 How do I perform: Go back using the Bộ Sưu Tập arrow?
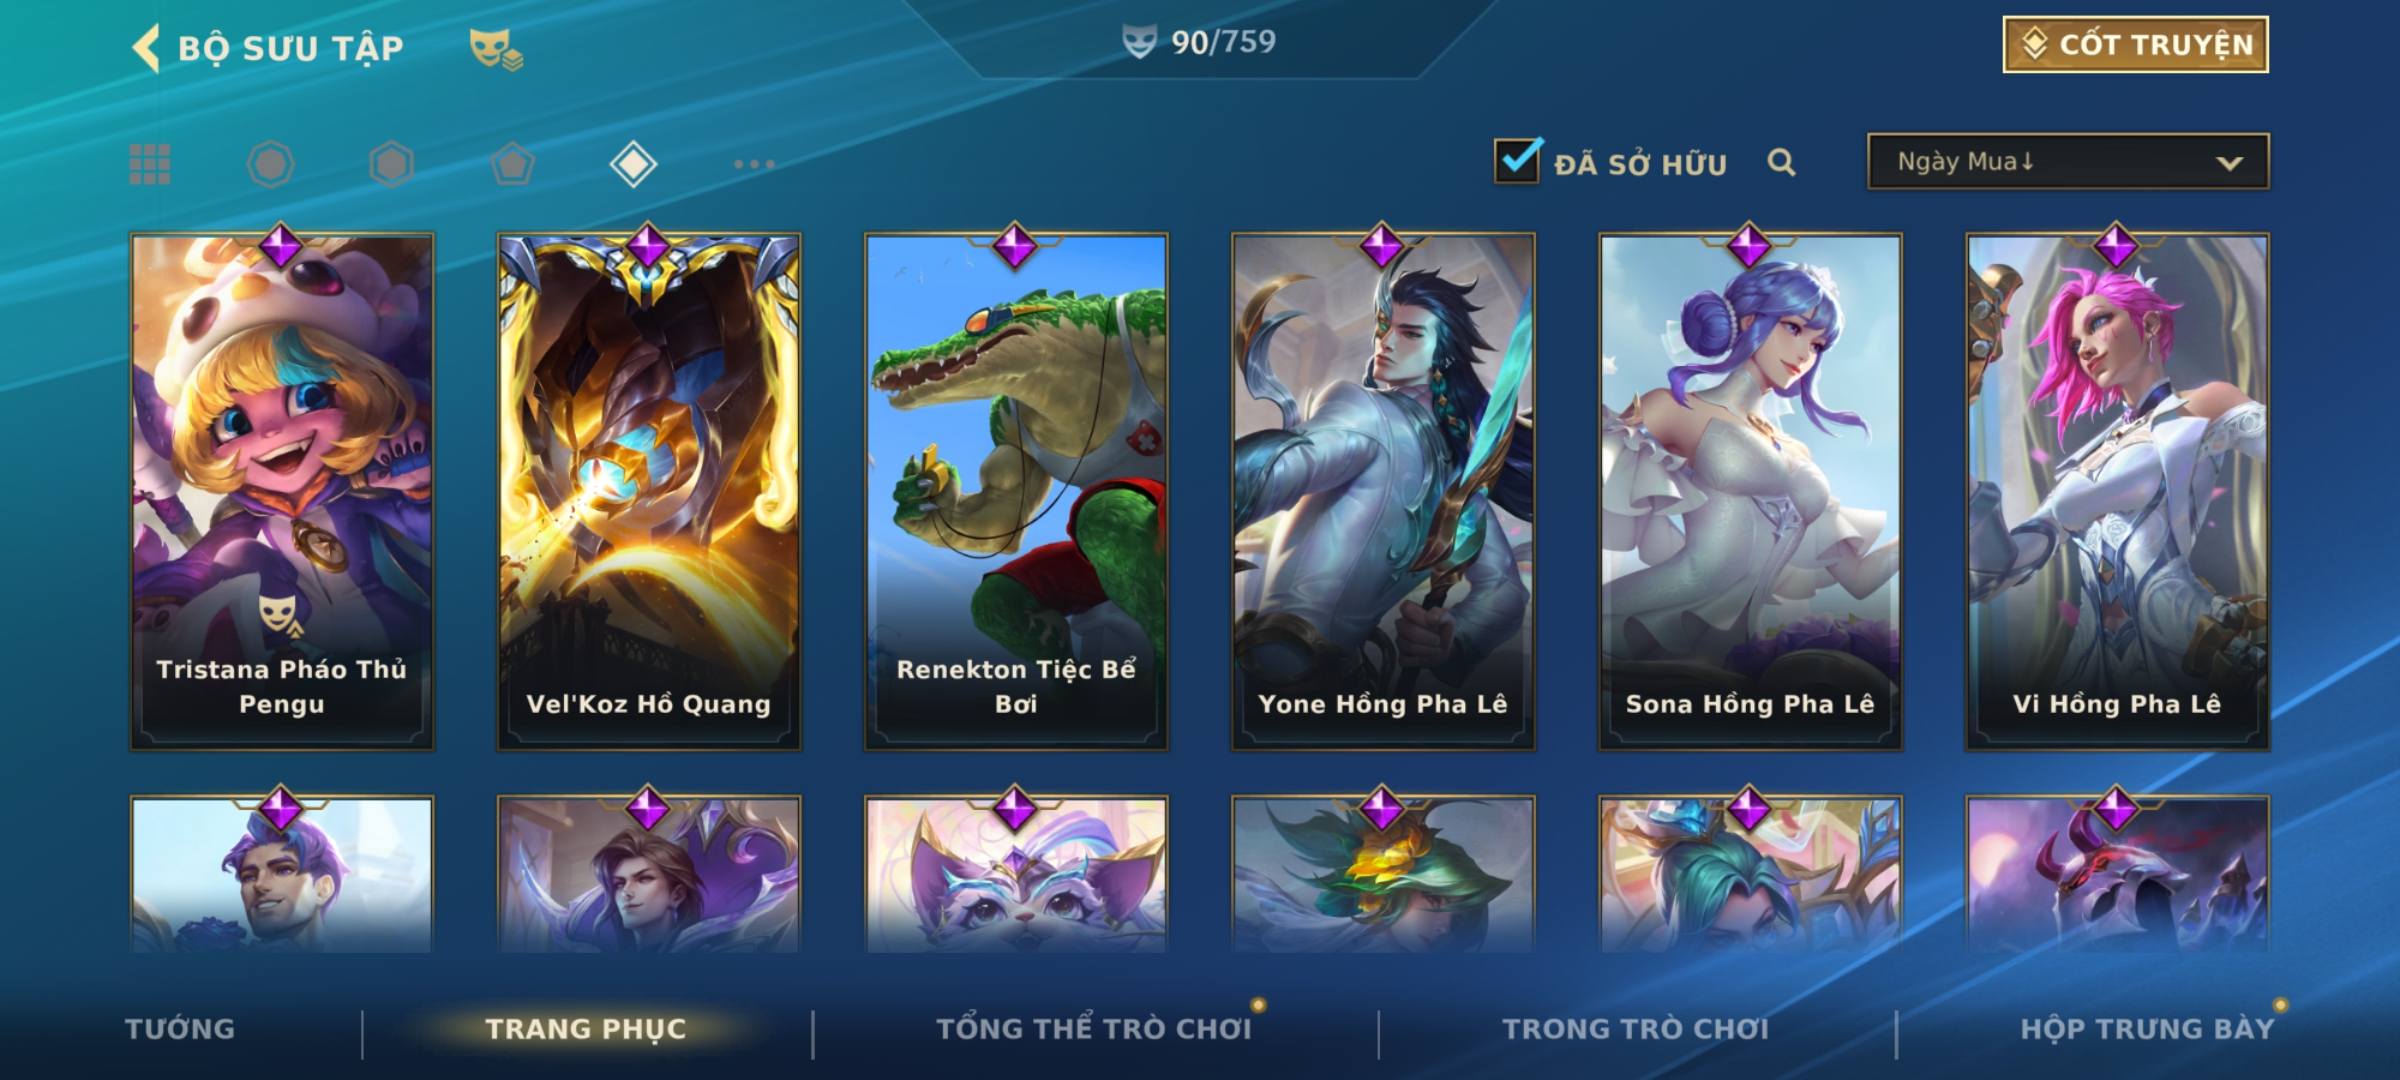pyautogui.click(x=147, y=48)
